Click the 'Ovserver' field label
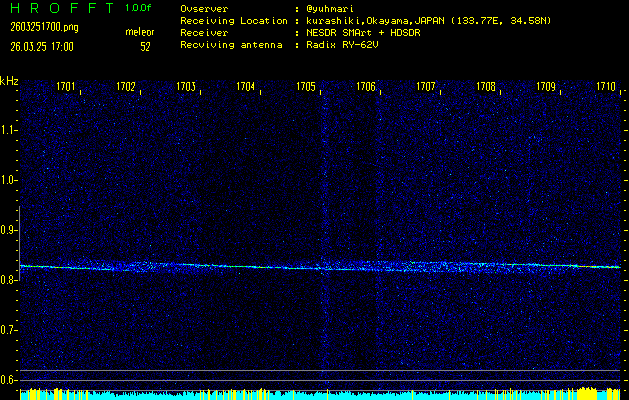The height and width of the screenshot is (400, 629). tap(204, 9)
